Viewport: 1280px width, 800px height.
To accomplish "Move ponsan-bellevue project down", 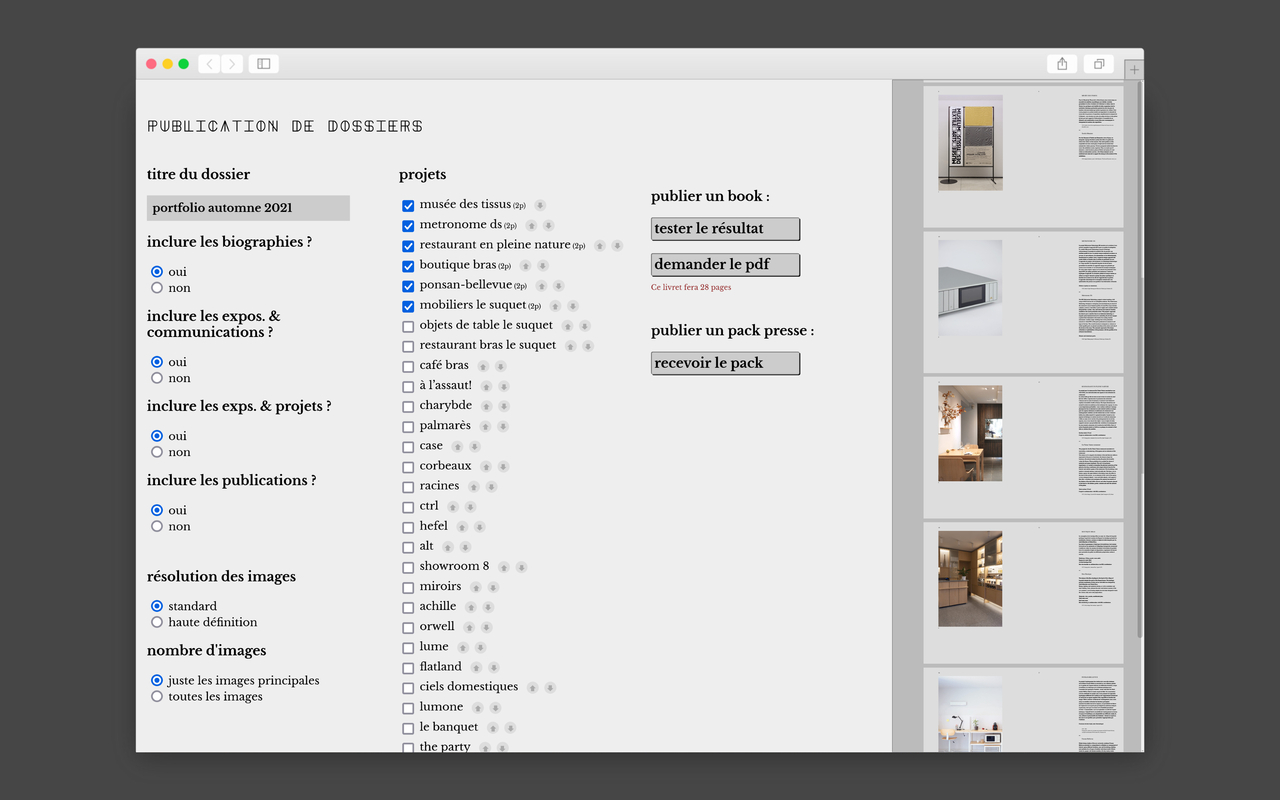I will (x=558, y=286).
